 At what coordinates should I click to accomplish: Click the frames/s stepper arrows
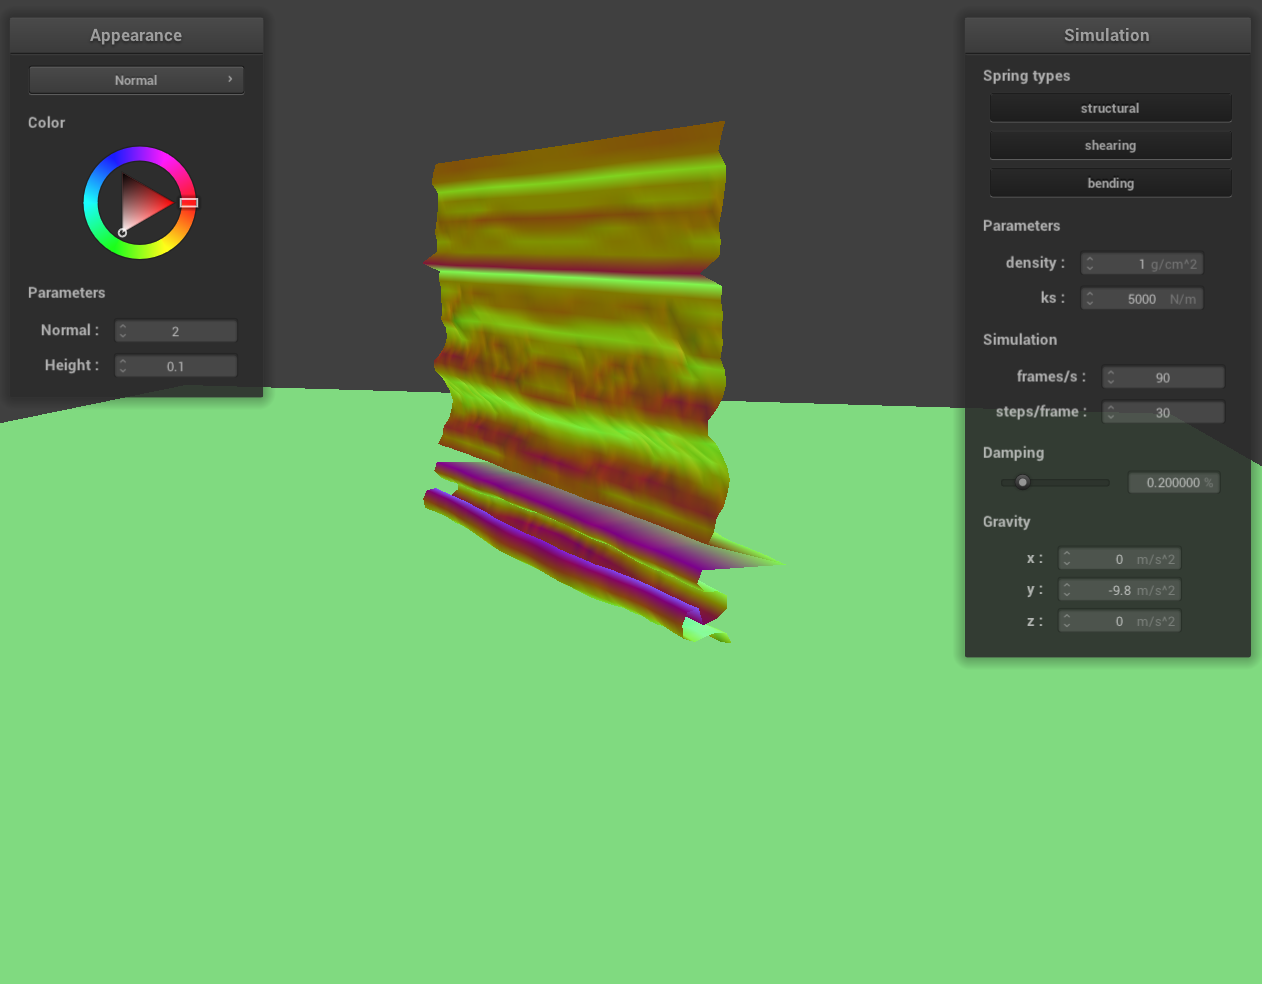point(1111,377)
